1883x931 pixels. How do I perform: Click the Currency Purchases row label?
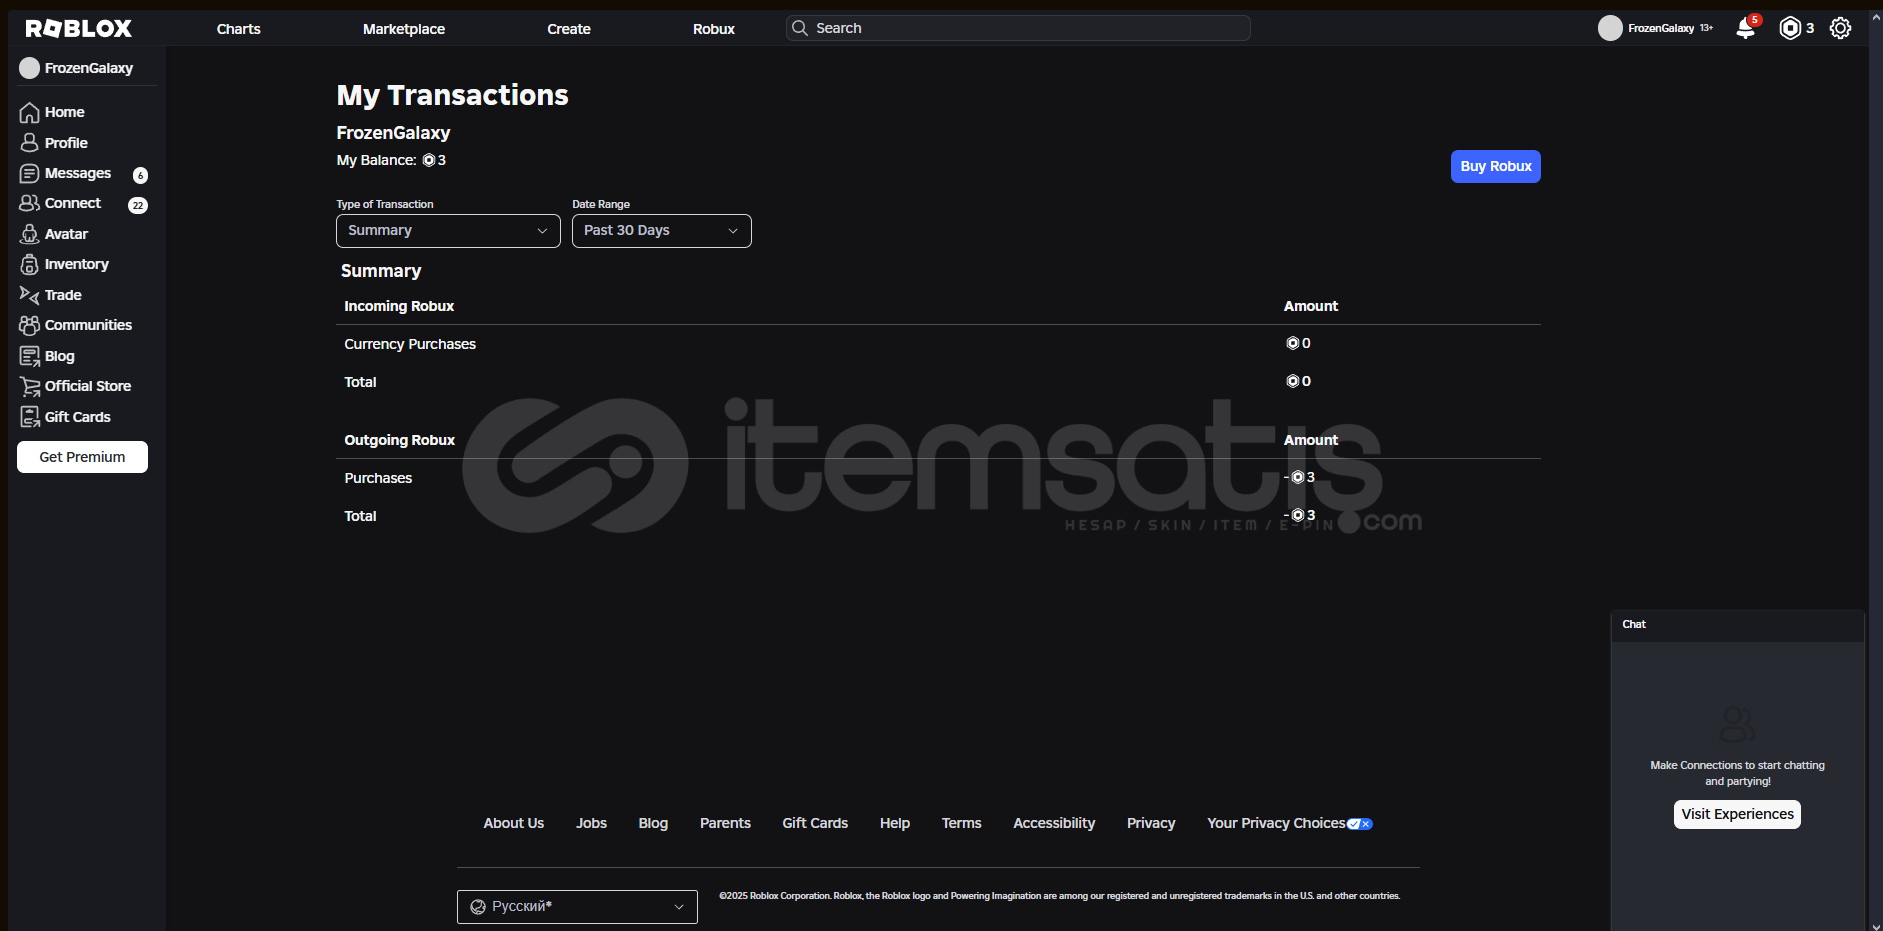tap(410, 344)
